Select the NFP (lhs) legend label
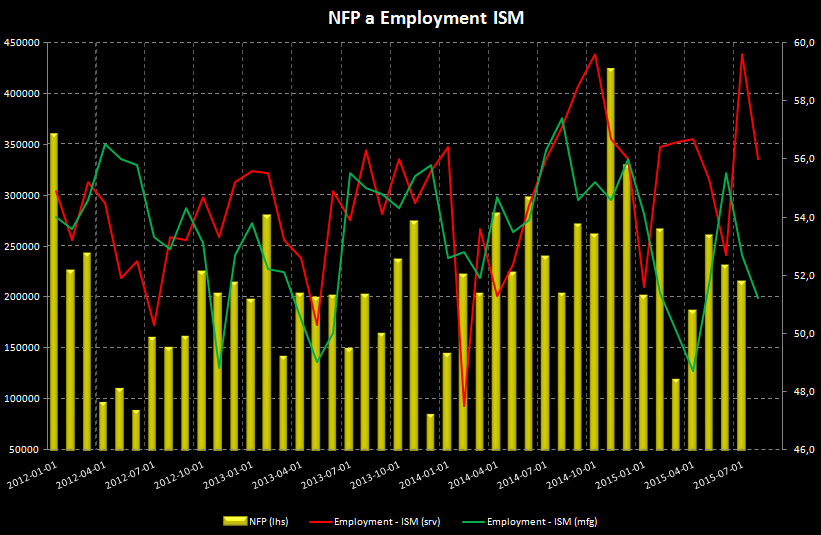The height and width of the screenshot is (535, 821). tap(269, 521)
